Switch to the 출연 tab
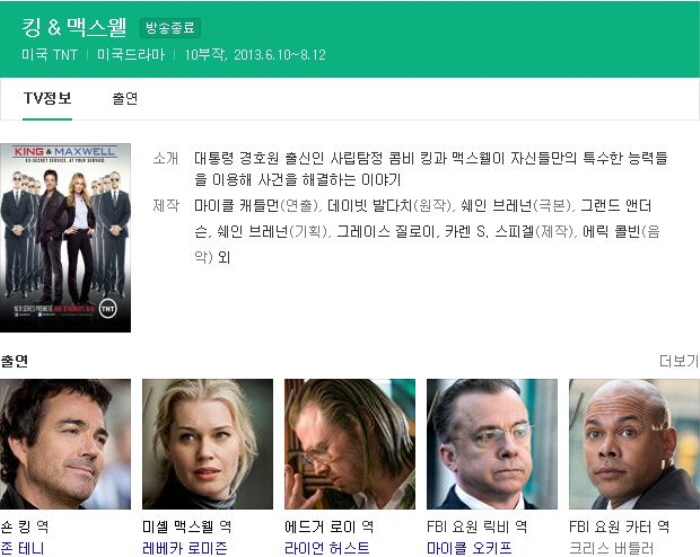The width and height of the screenshot is (700, 557). 125,98
